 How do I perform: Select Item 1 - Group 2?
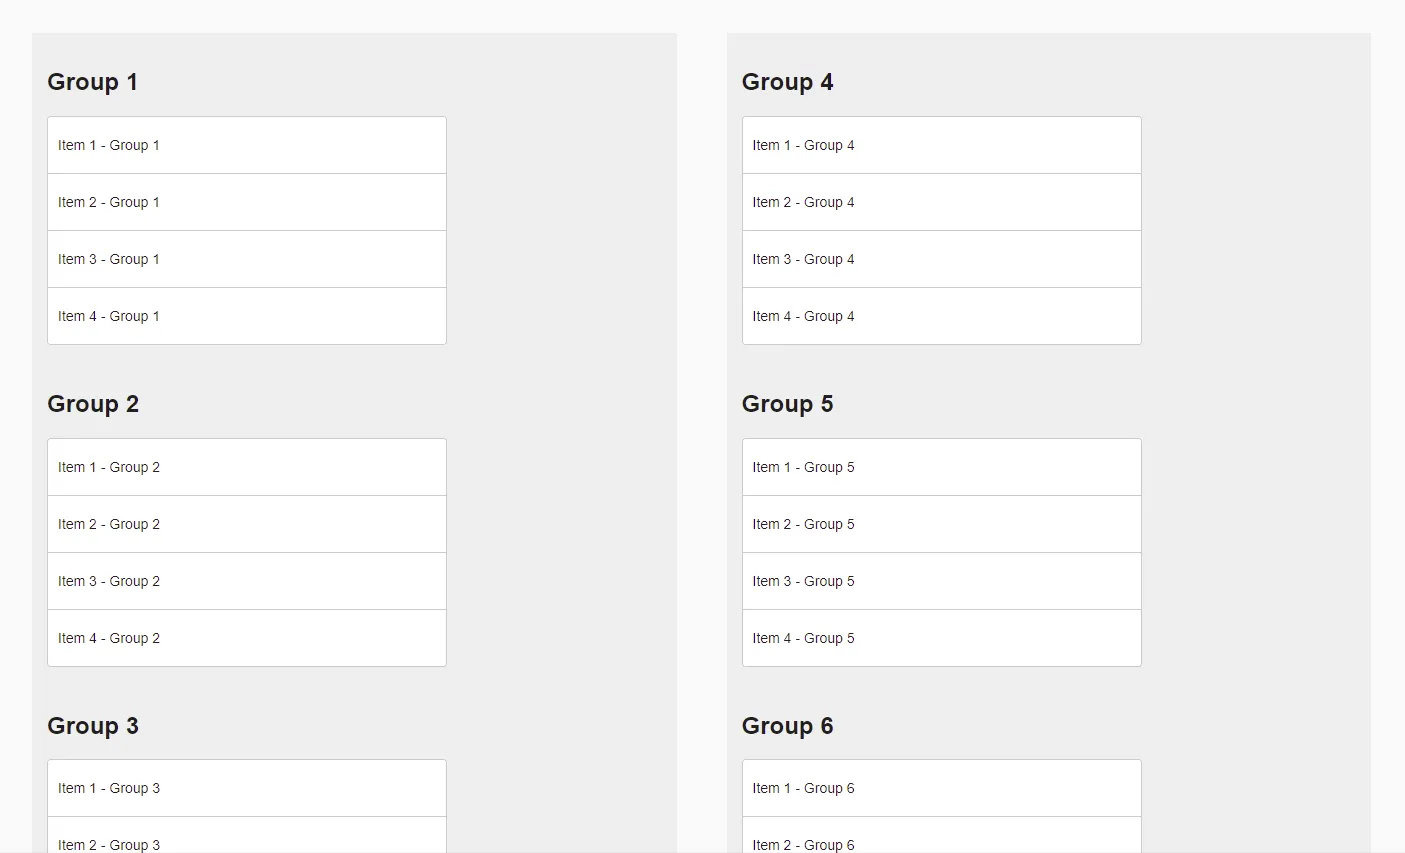[x=246, y=467]
